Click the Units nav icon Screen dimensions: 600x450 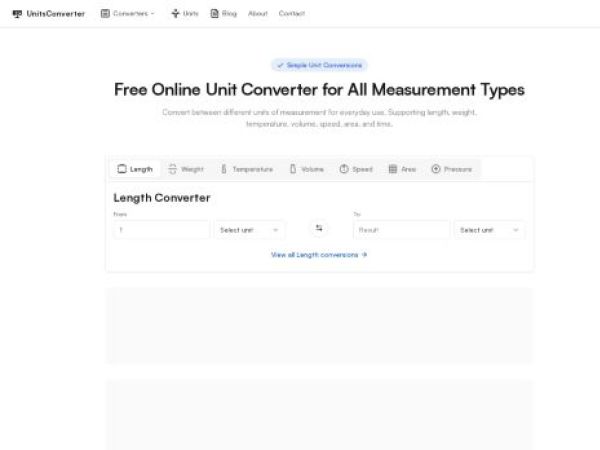click(x=175, y=13)
